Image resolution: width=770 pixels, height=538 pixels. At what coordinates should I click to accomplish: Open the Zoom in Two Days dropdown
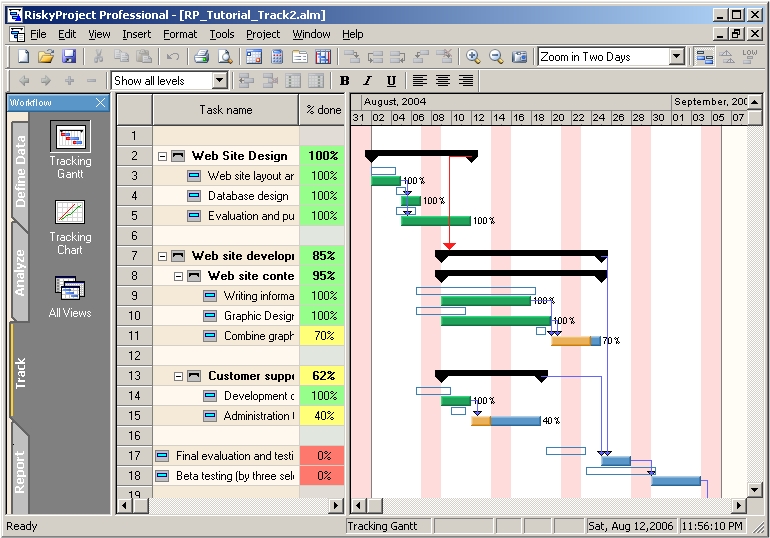click(x=677, y=57)
